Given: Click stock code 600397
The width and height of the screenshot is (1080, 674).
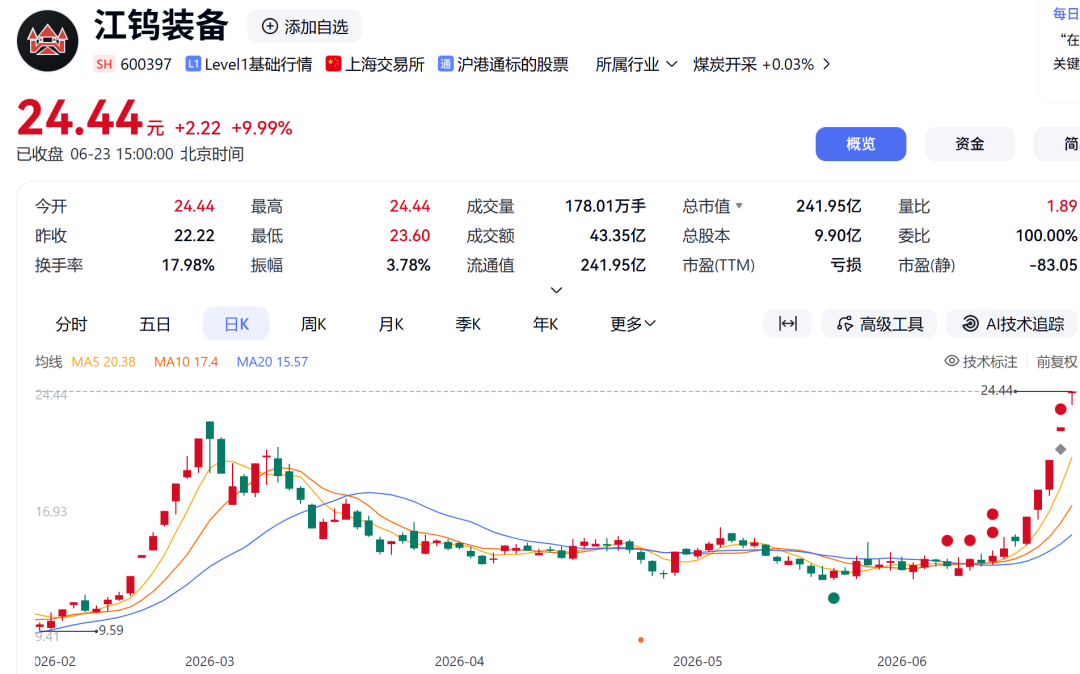Looking at the screenshot, I should 146,64.
